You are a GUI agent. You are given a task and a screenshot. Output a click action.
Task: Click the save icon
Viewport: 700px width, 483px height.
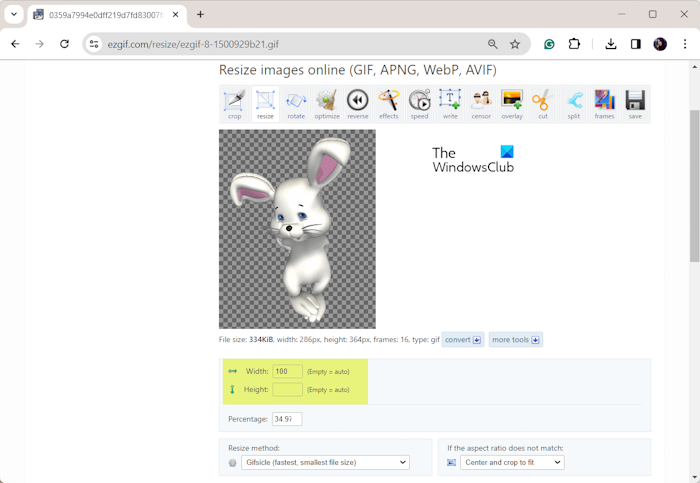coord(635,104)
